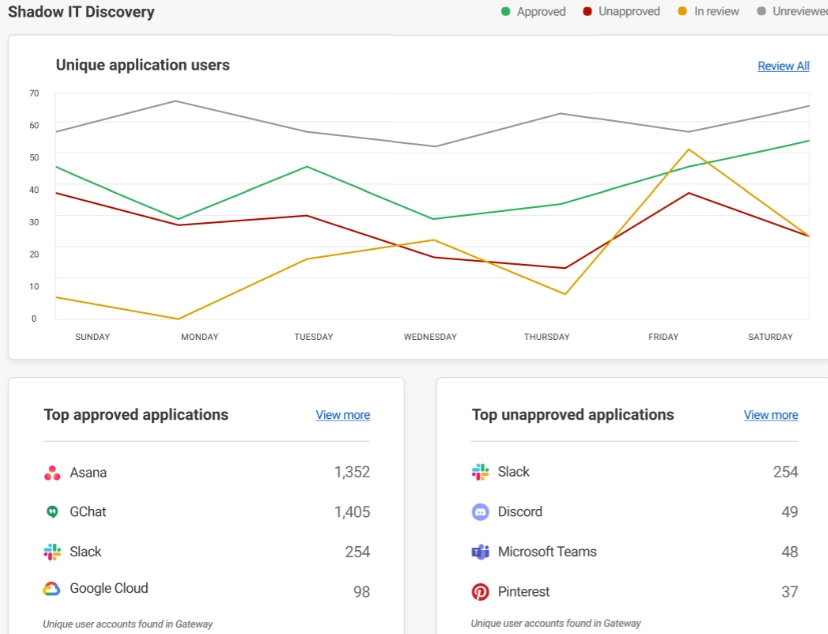Select the Unreviewed legend entry
The width and height of the screenshot is (828, 634).
tap(799, 12)
